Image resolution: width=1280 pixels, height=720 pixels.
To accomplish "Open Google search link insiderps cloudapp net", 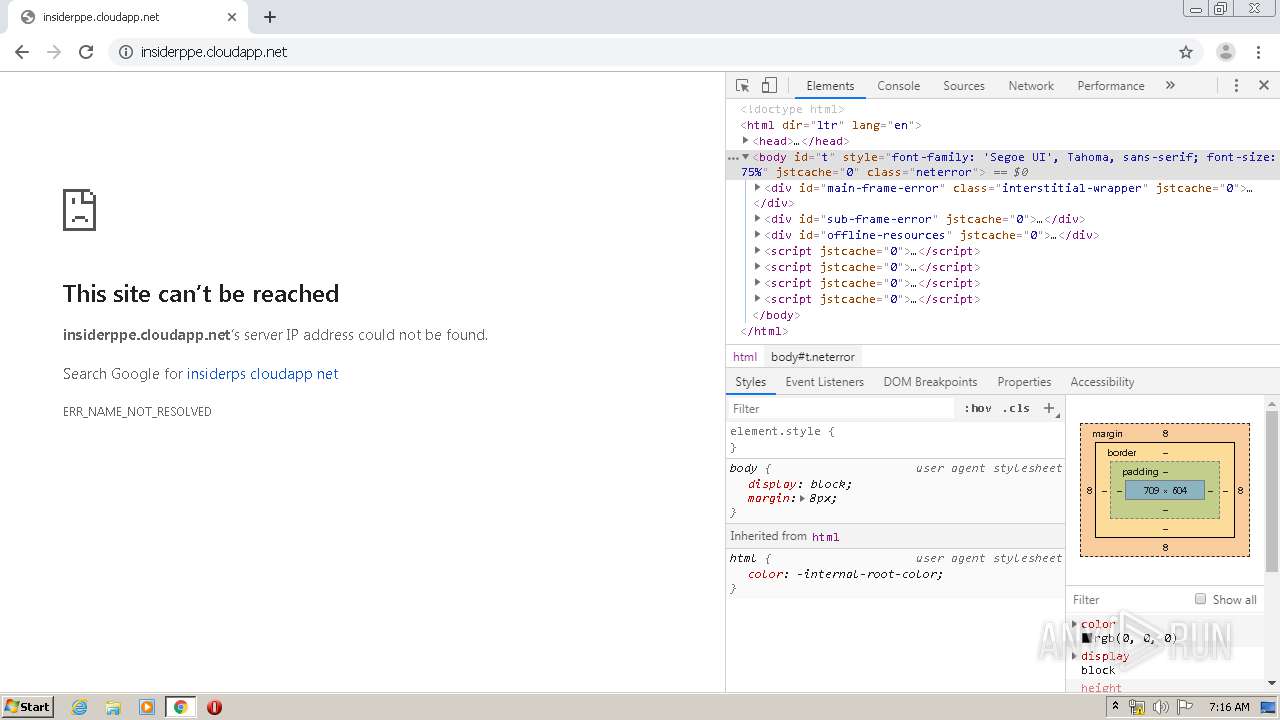I will [x=263, y=374].
